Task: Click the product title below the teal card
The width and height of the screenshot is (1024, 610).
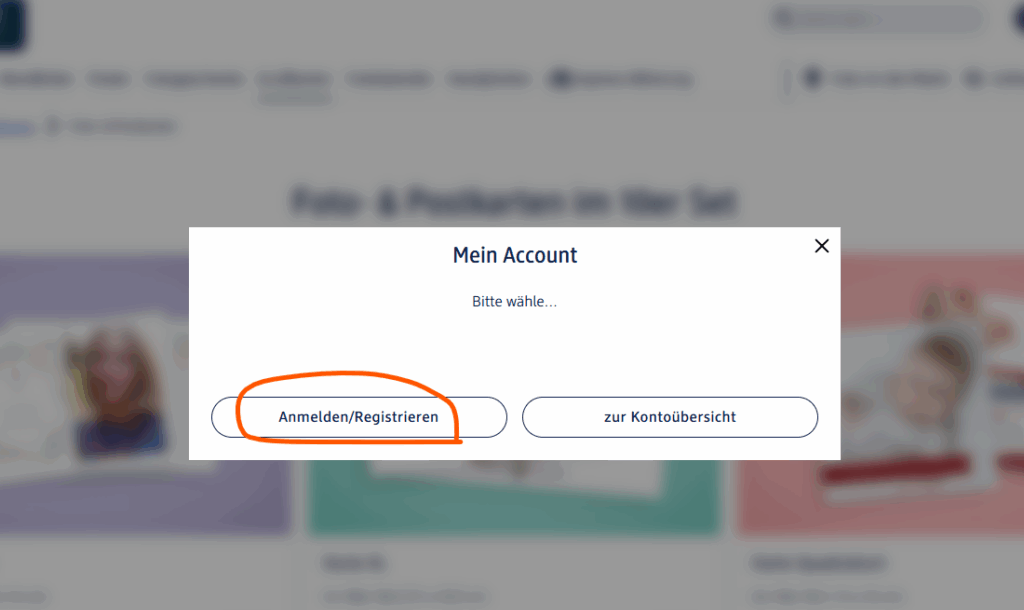Action: coord(342,563)
